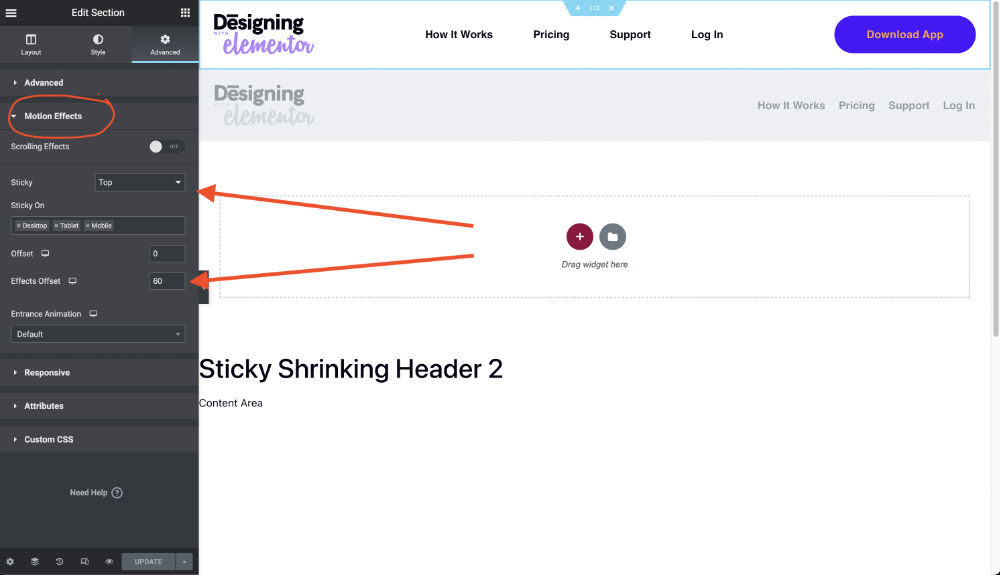This screenshot has width=1000, height=575.
Task: Click the Preview Changes eye icon
Action: [x=109, y=562]
